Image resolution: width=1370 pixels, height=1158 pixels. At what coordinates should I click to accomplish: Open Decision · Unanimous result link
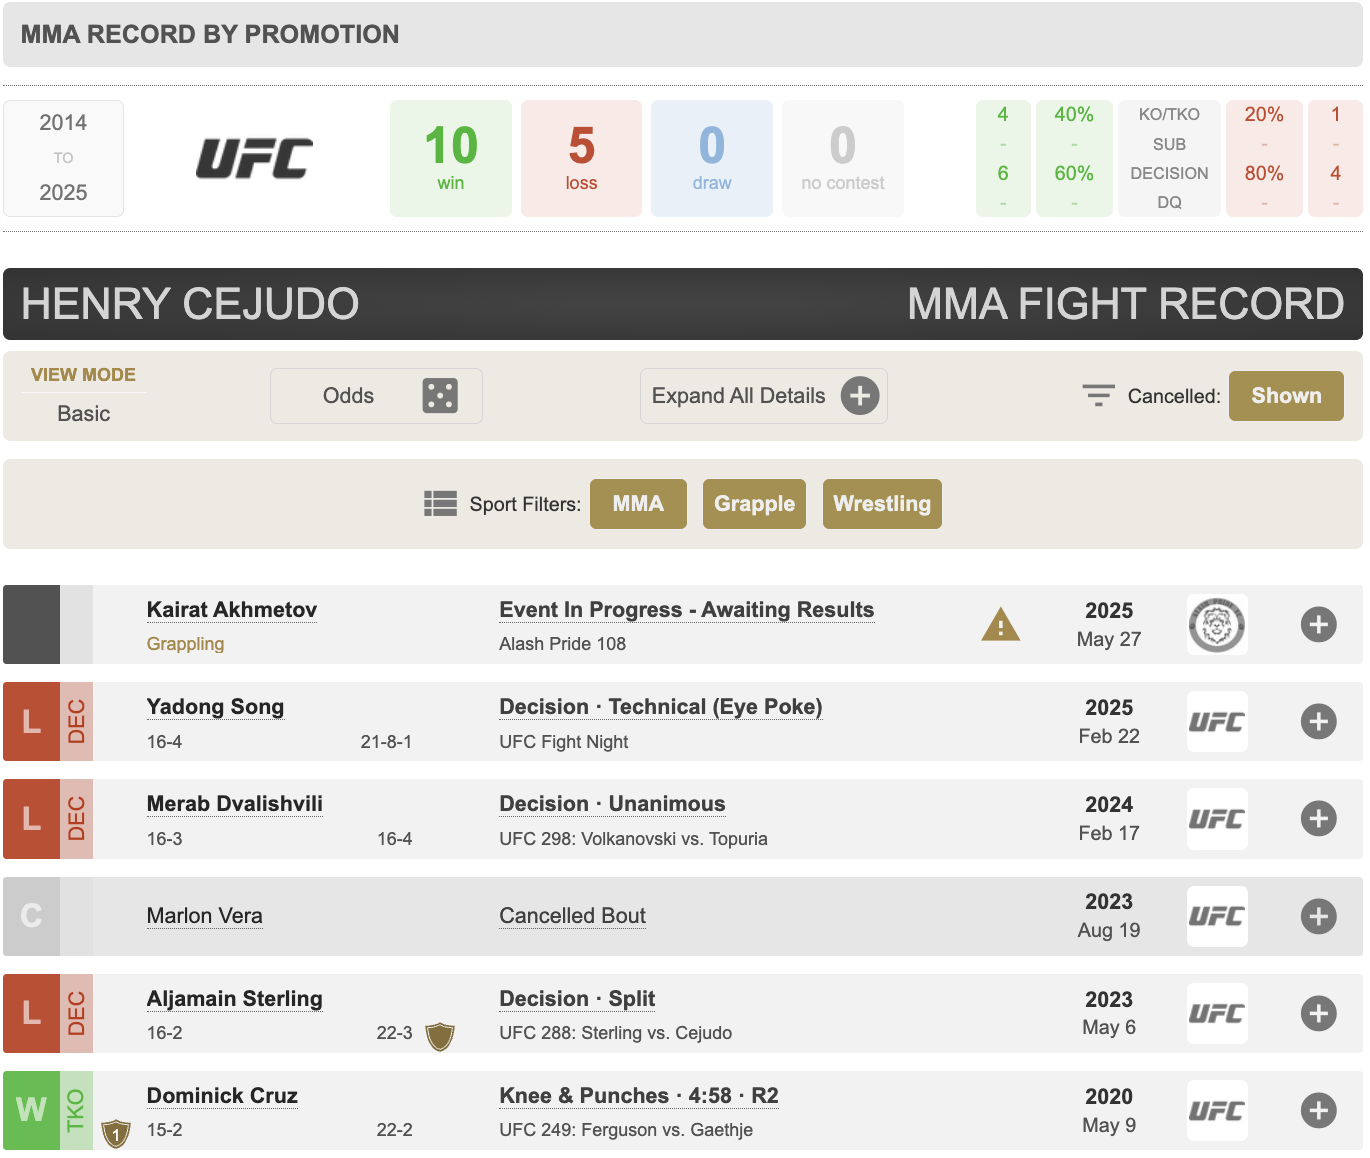point(612,804)
